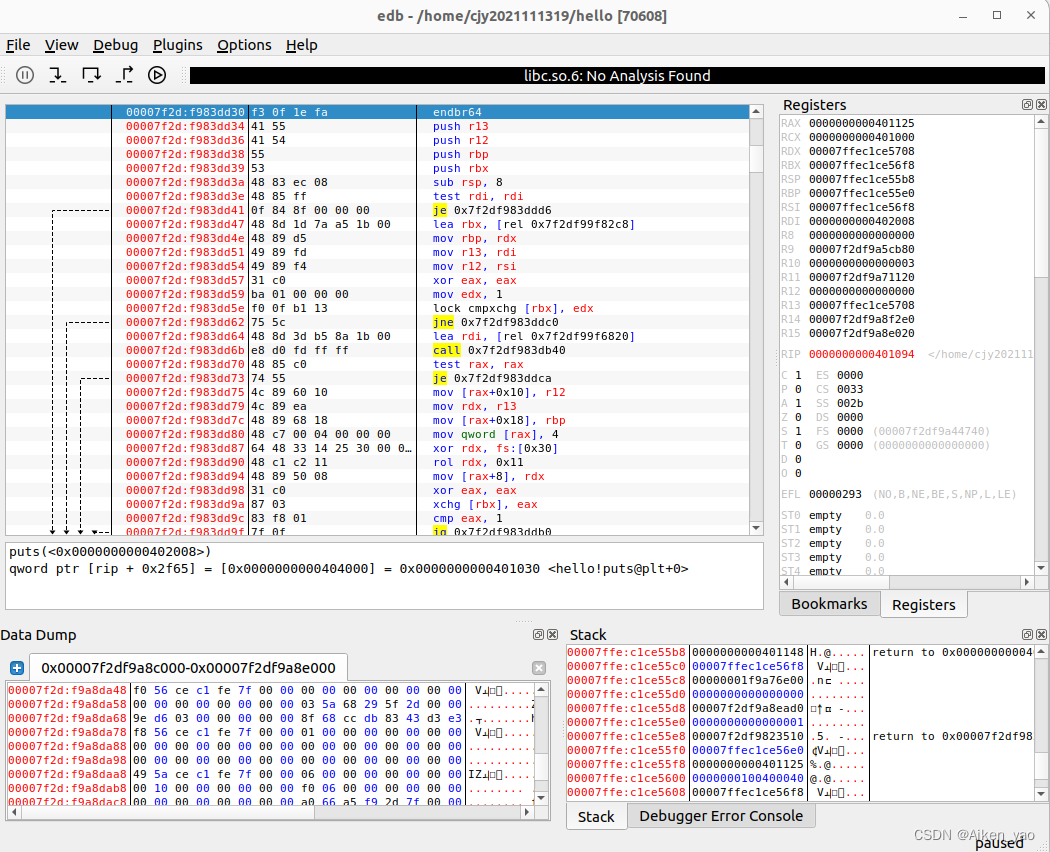Click the Run toolbar icon

click(x=157, y=75)
